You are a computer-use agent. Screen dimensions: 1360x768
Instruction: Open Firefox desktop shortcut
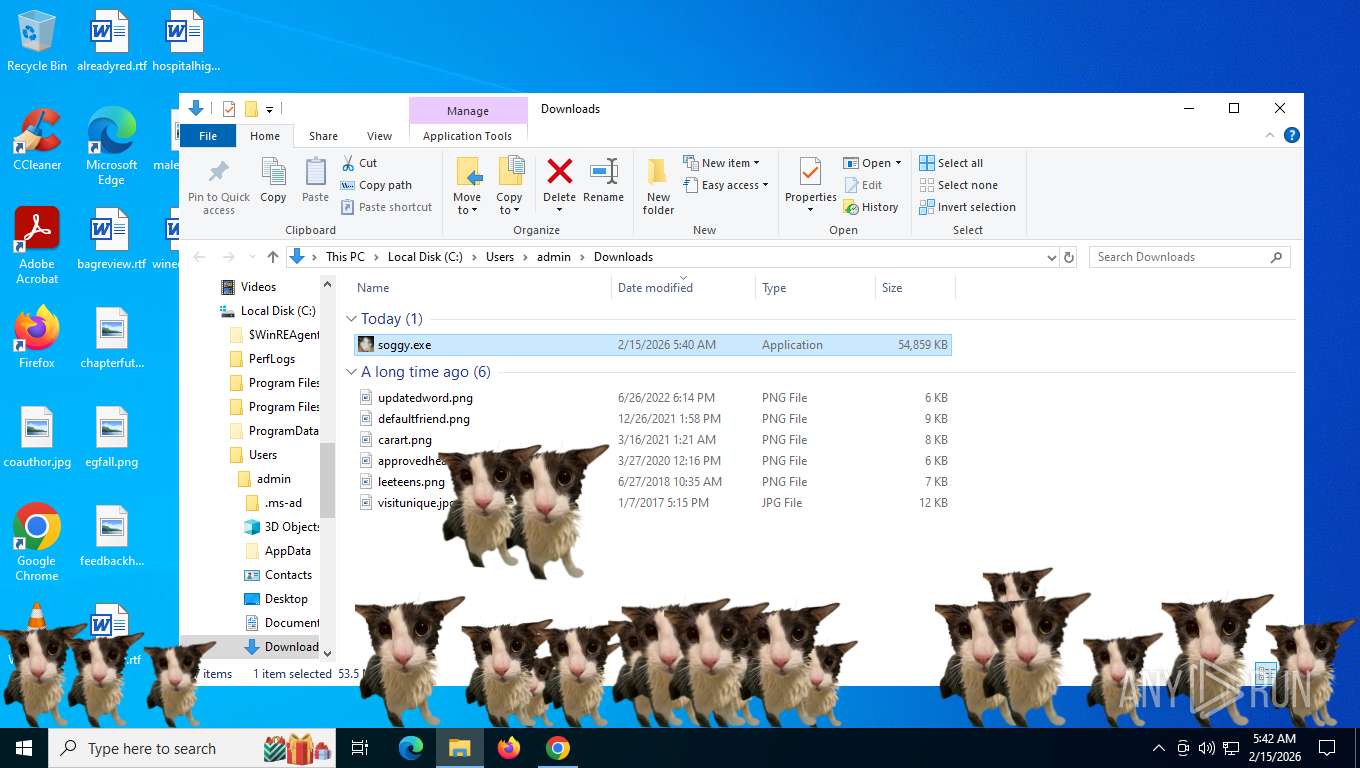pos(37,337)
